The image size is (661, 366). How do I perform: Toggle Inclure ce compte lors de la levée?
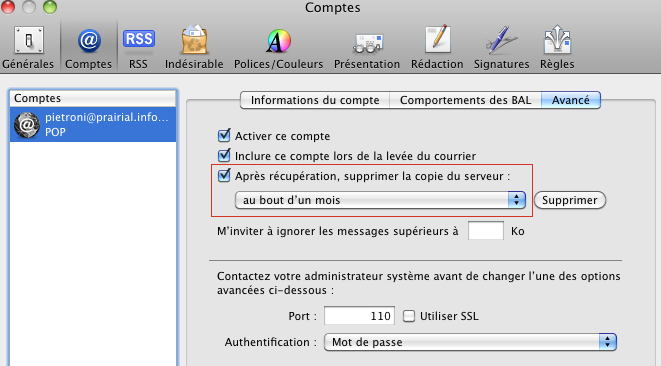224,156
